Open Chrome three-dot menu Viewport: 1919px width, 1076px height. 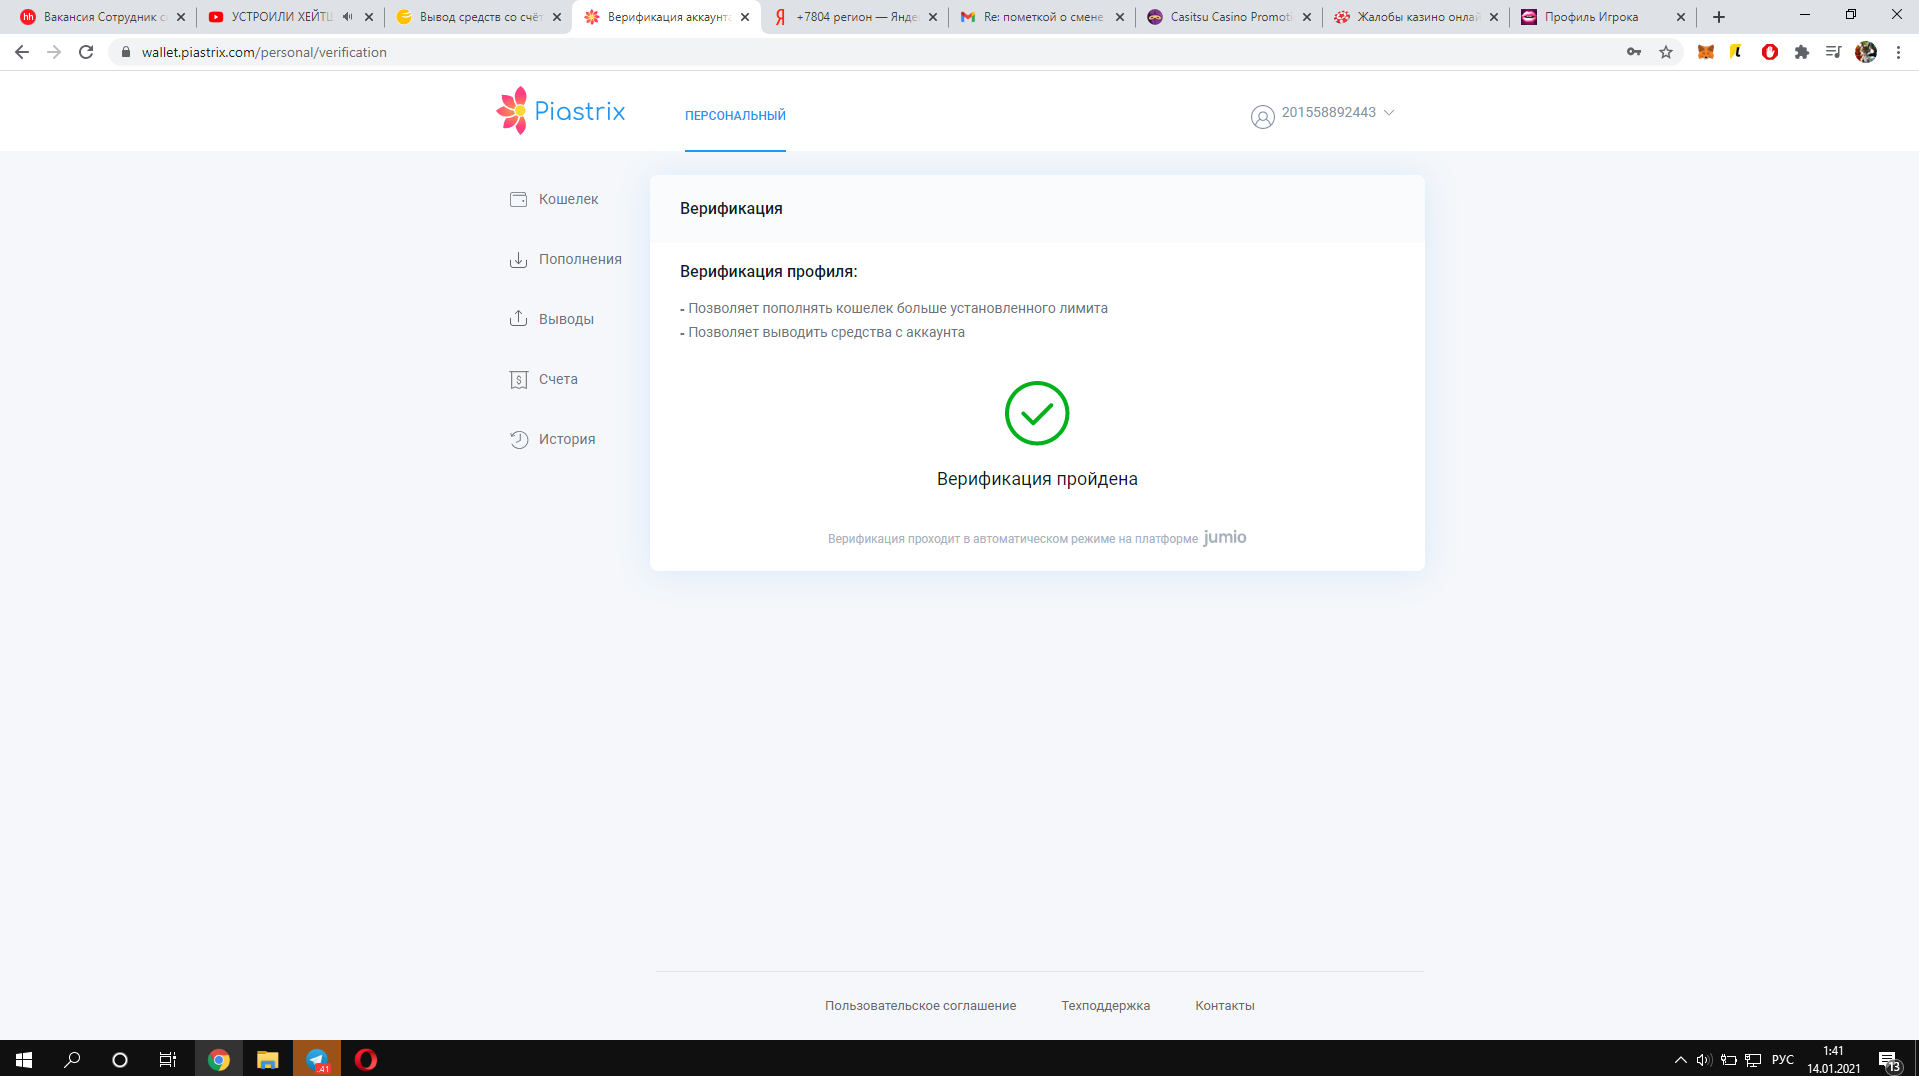[1898, 52]
